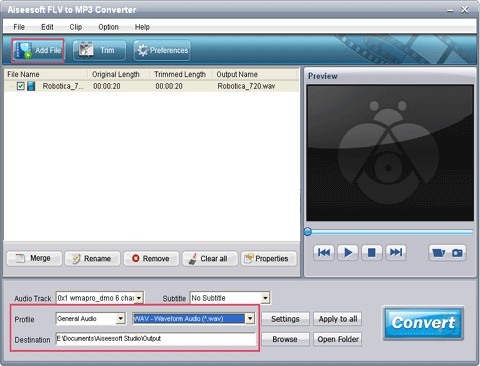Skip to next in preview controls
Screen dimensions: 480x366
[396, 252]
